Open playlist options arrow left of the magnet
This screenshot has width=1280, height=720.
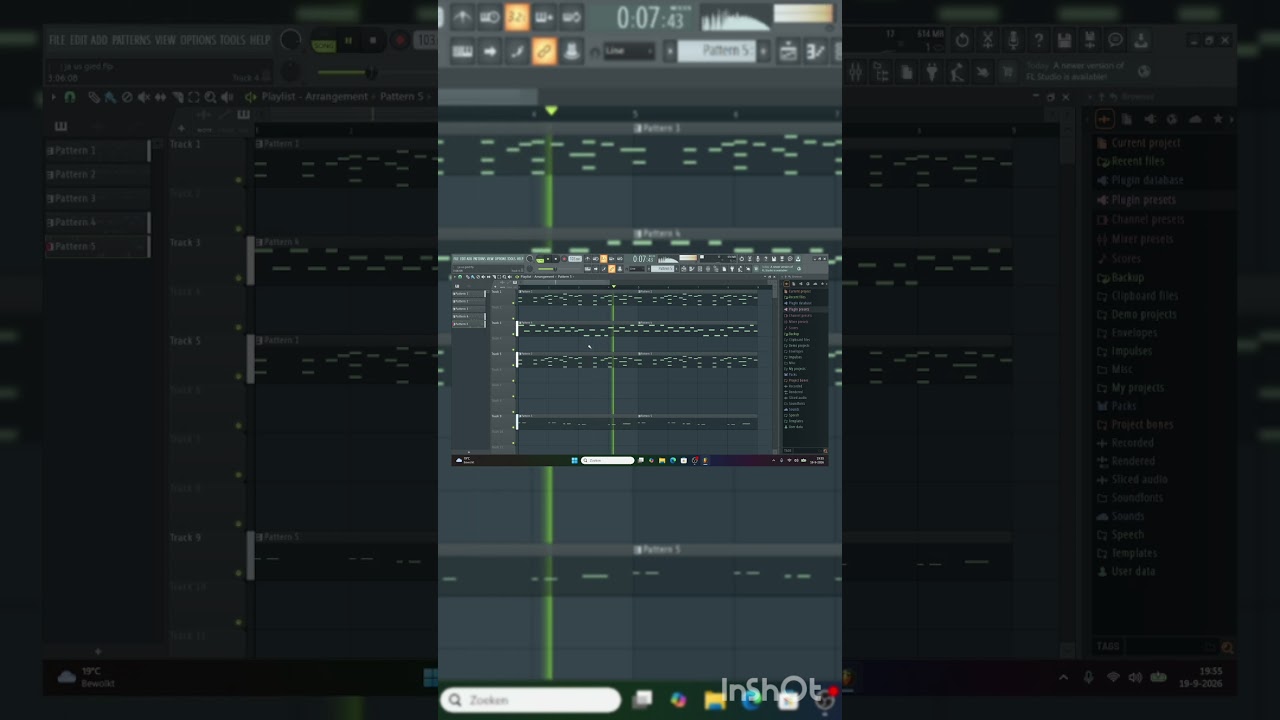tap(53, 97)
